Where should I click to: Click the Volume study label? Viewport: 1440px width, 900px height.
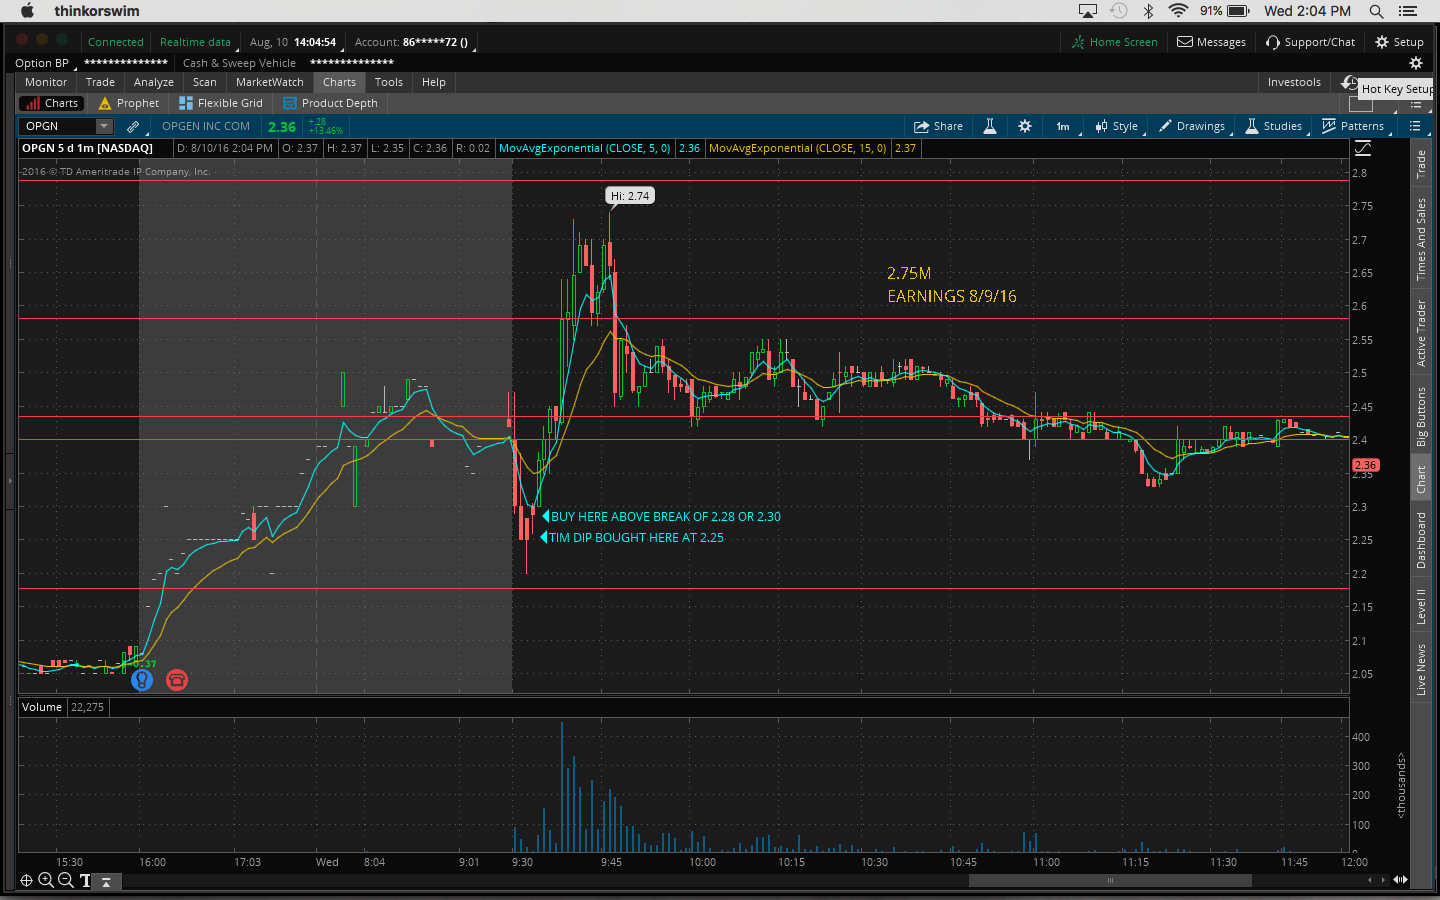coord(42,707)
